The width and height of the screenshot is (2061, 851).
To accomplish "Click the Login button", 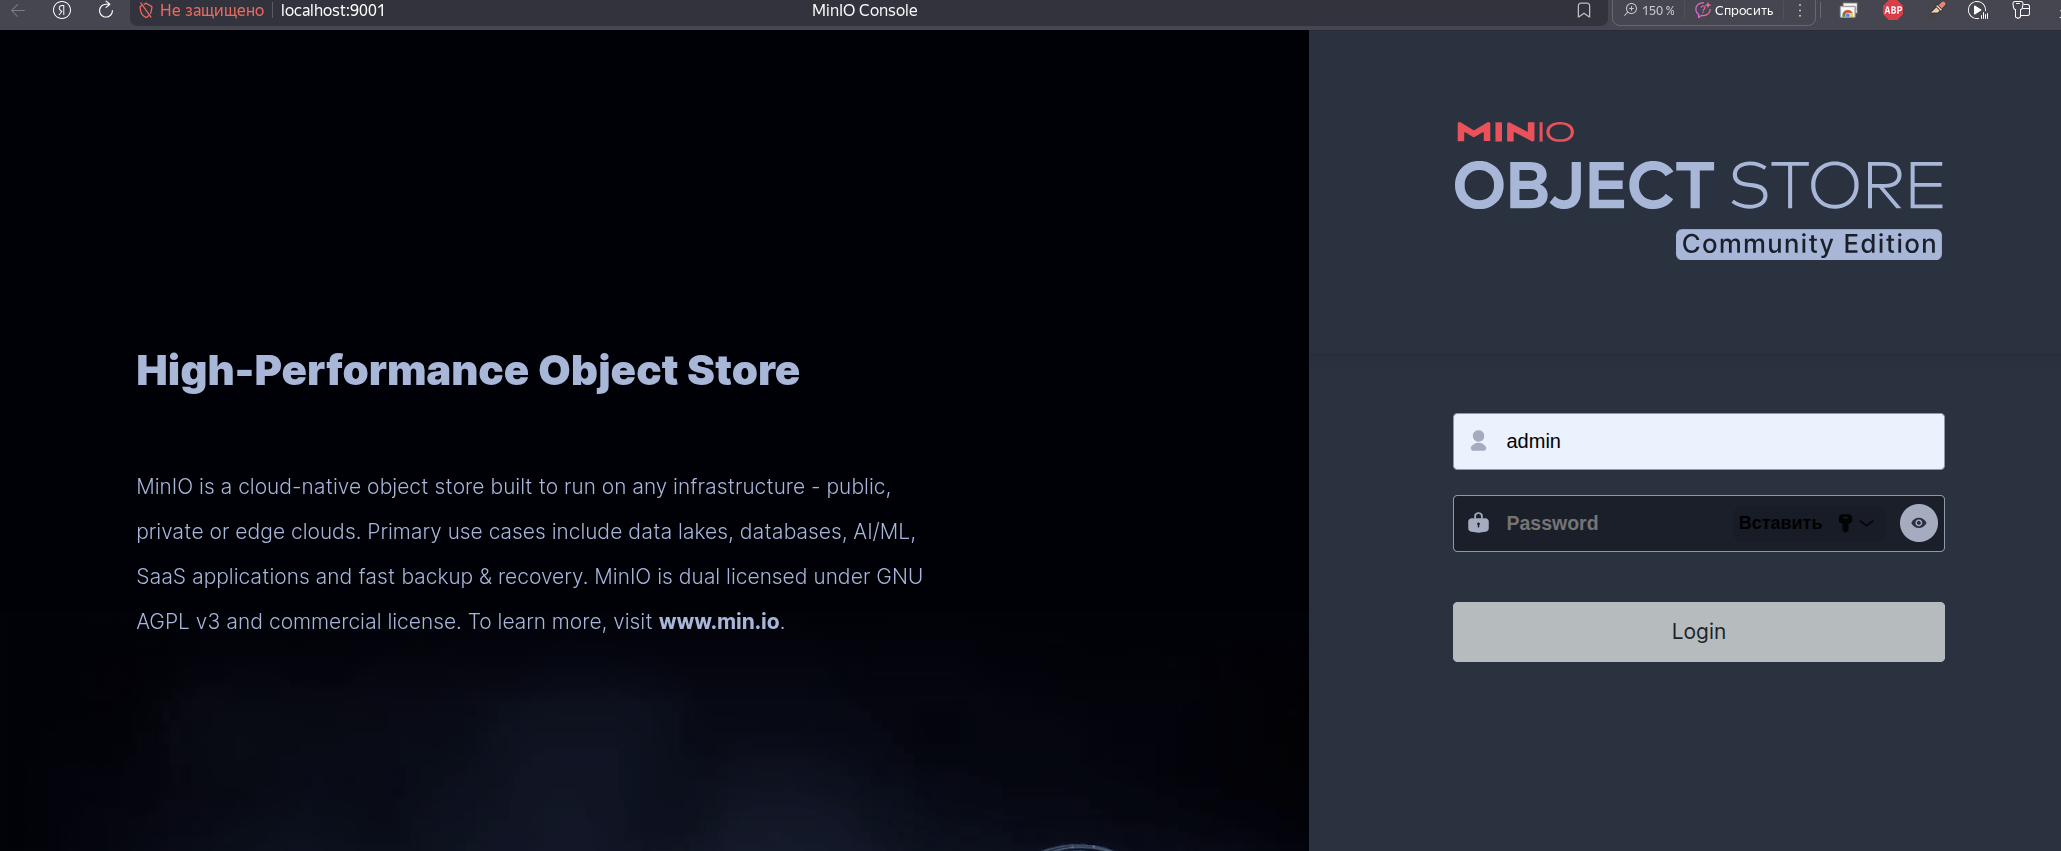I will coord(1698,631).
